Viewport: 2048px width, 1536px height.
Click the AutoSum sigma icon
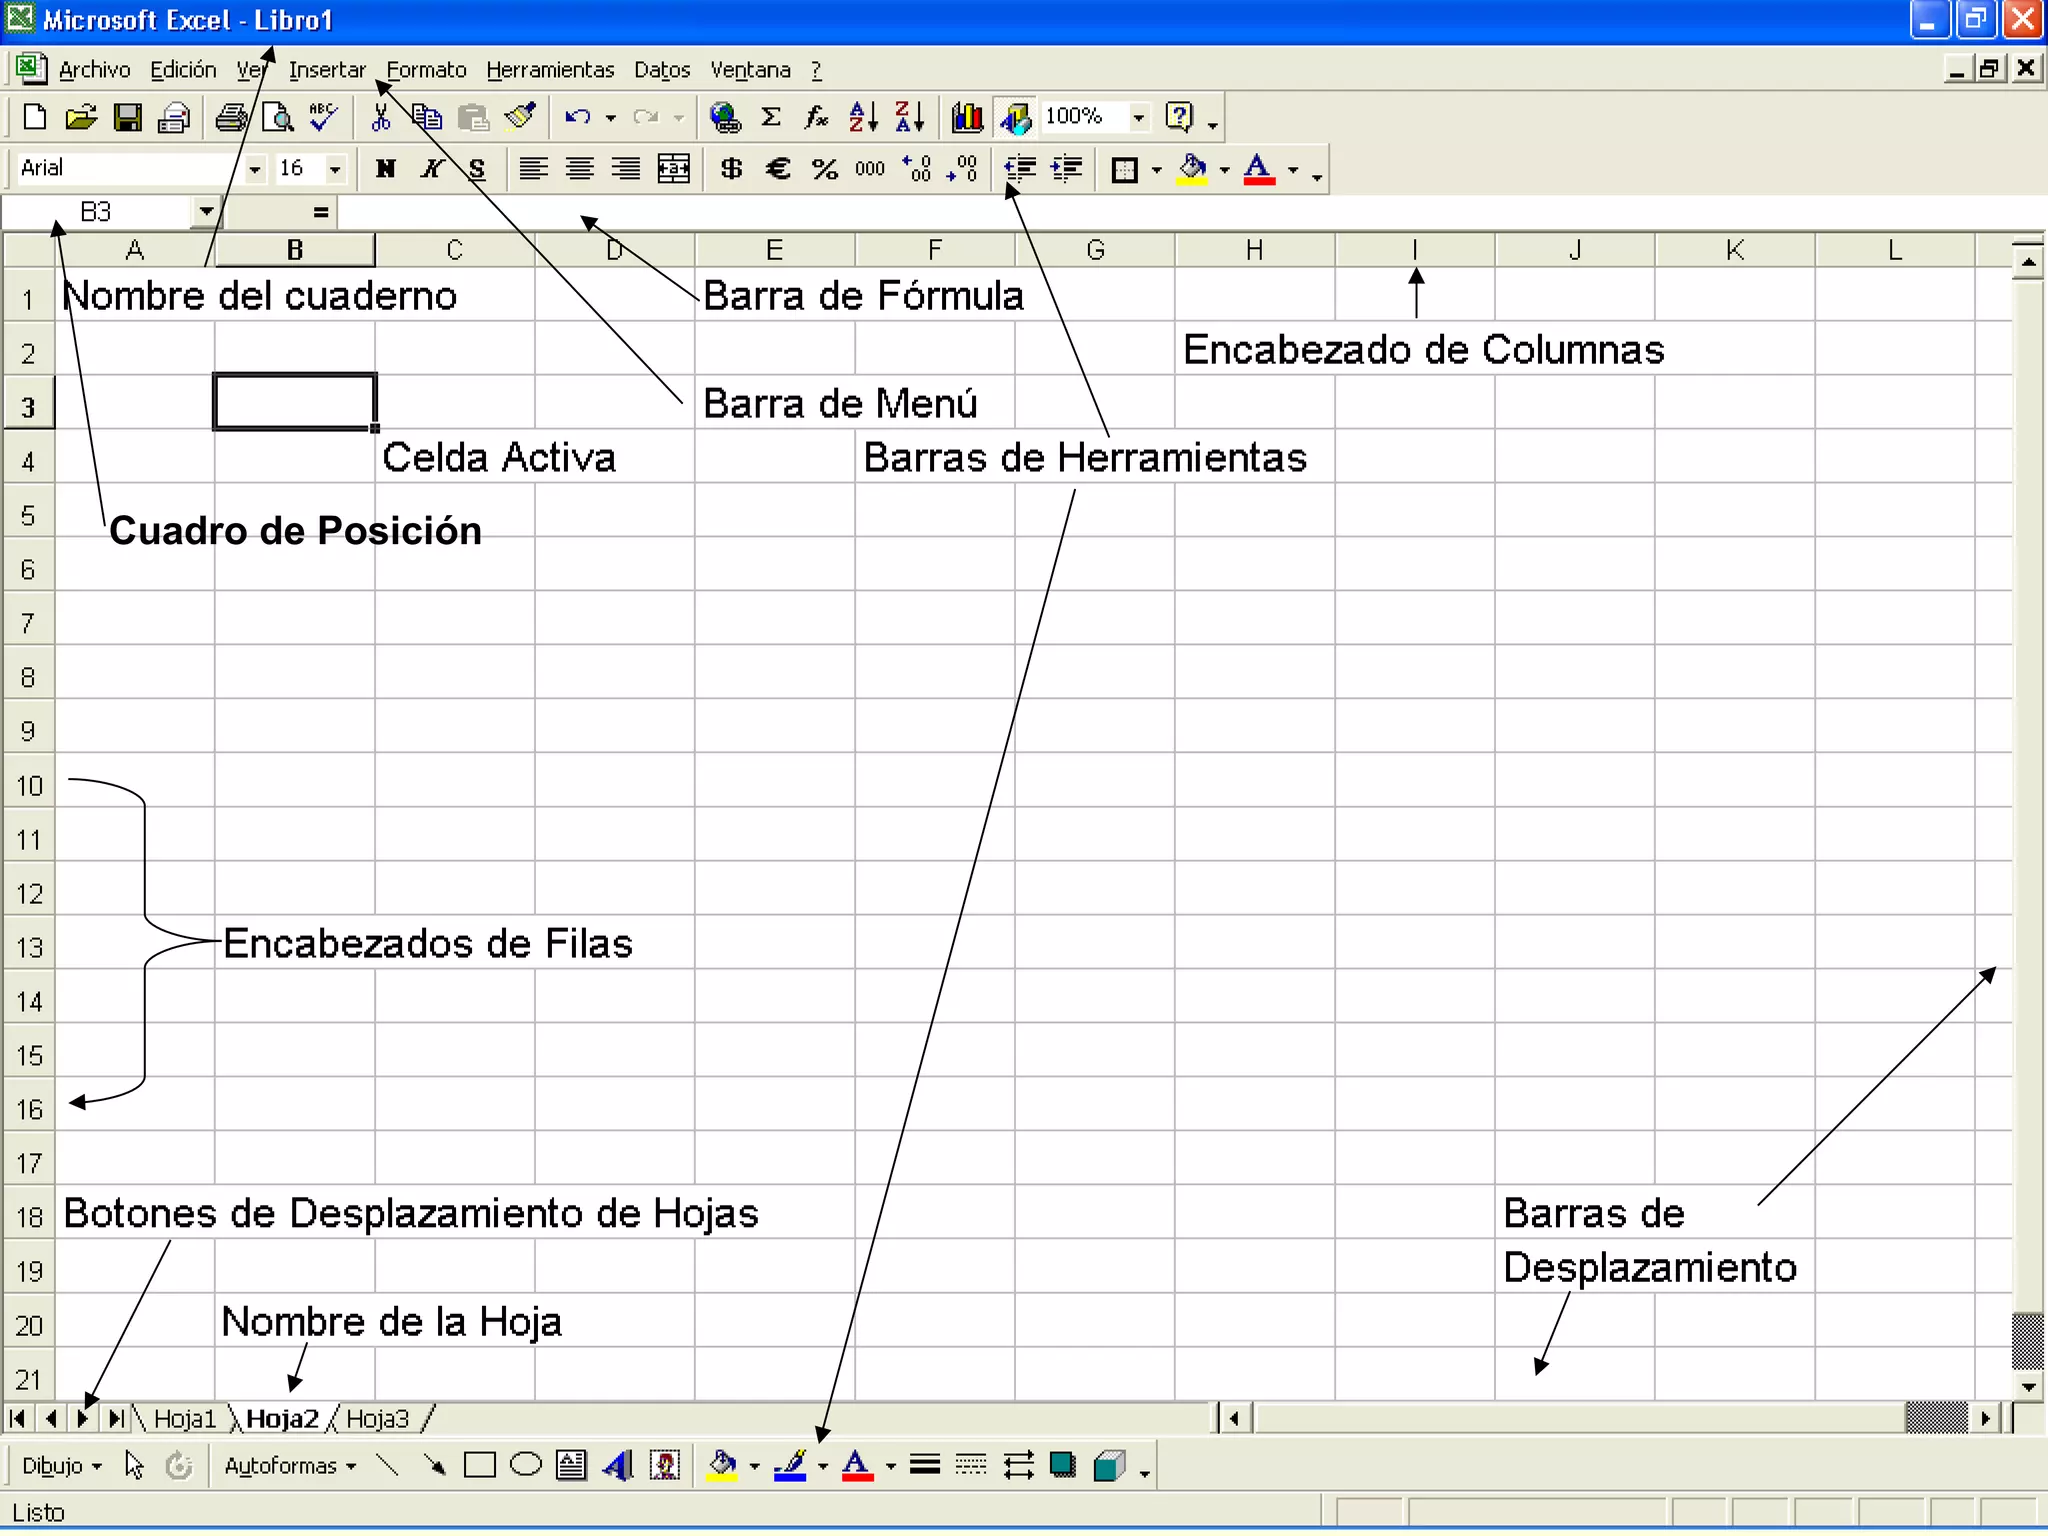tap(771, 117)
